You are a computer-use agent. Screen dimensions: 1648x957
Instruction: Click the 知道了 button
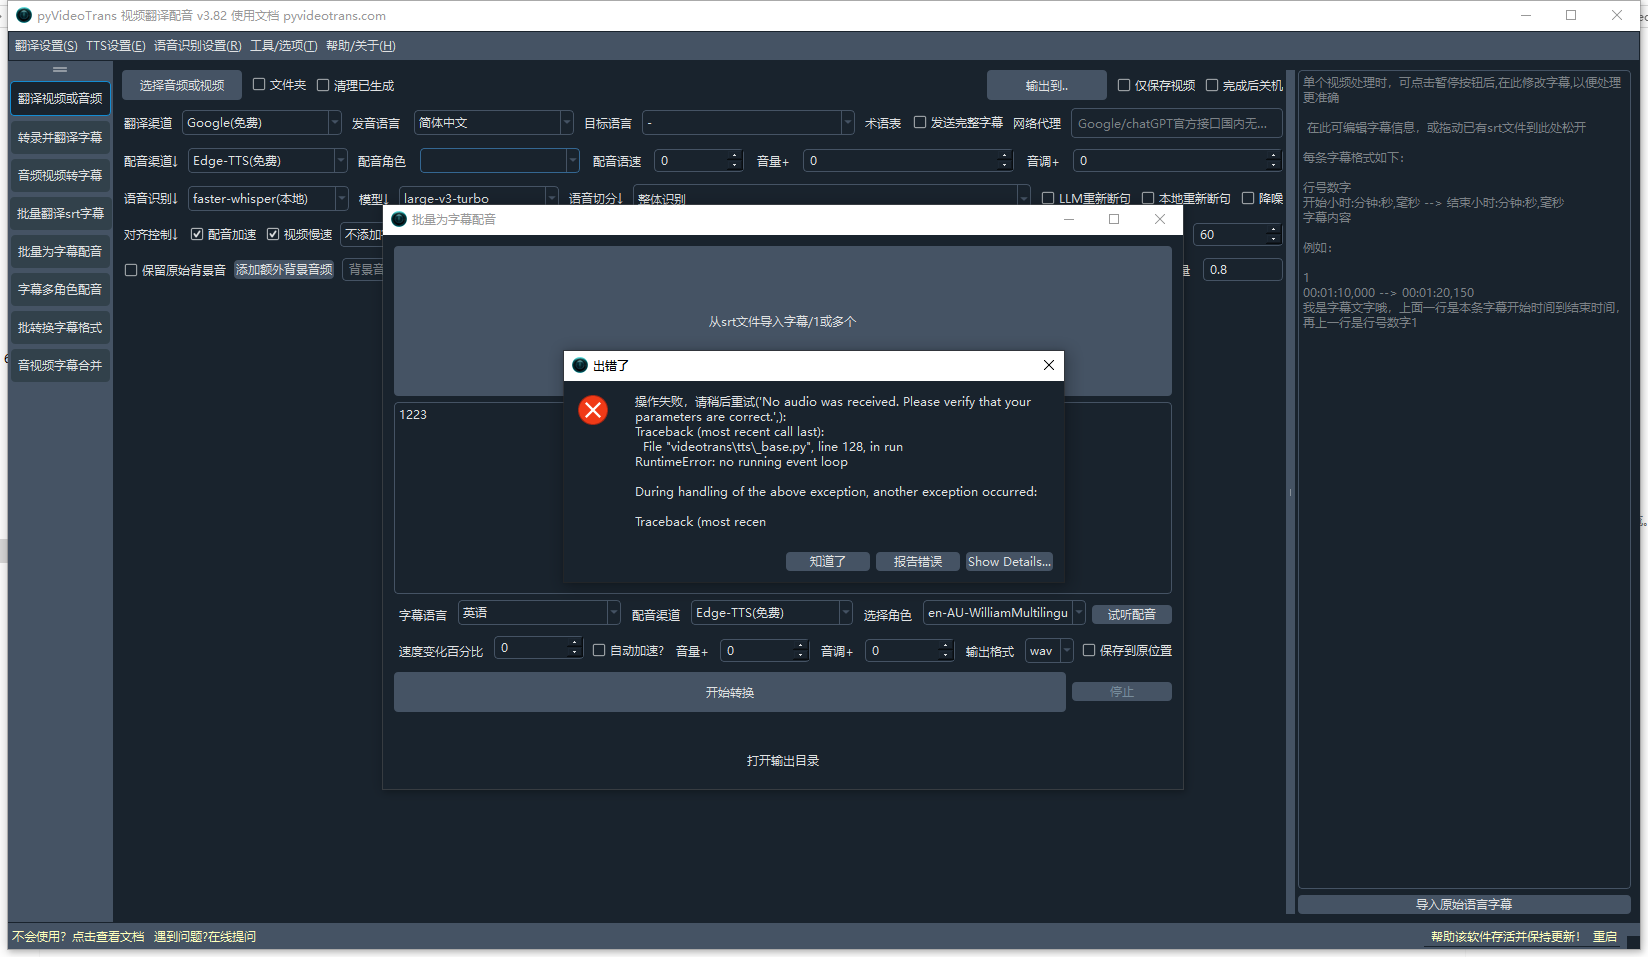827,561
